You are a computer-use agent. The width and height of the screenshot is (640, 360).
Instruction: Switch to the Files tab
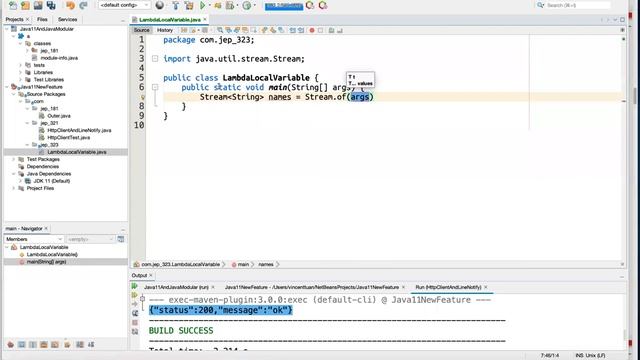(x=42, y=19)
